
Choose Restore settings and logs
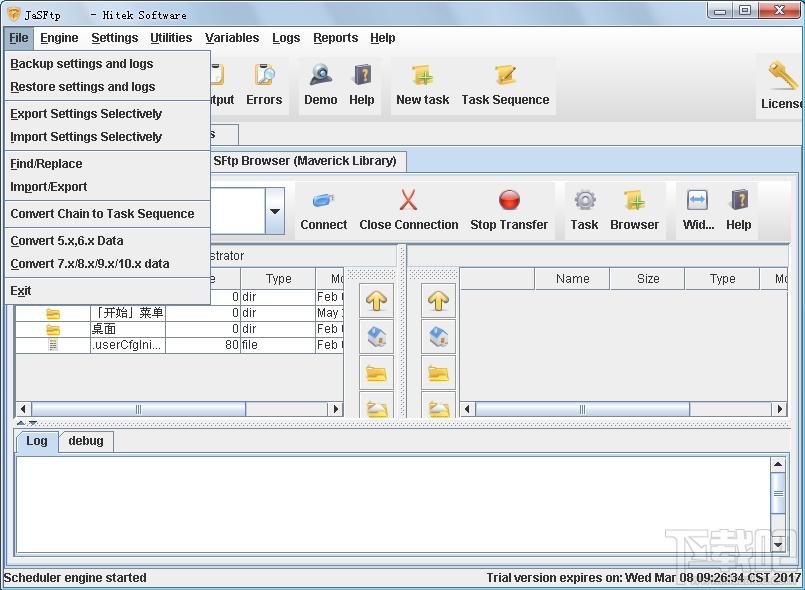[107, 87]
